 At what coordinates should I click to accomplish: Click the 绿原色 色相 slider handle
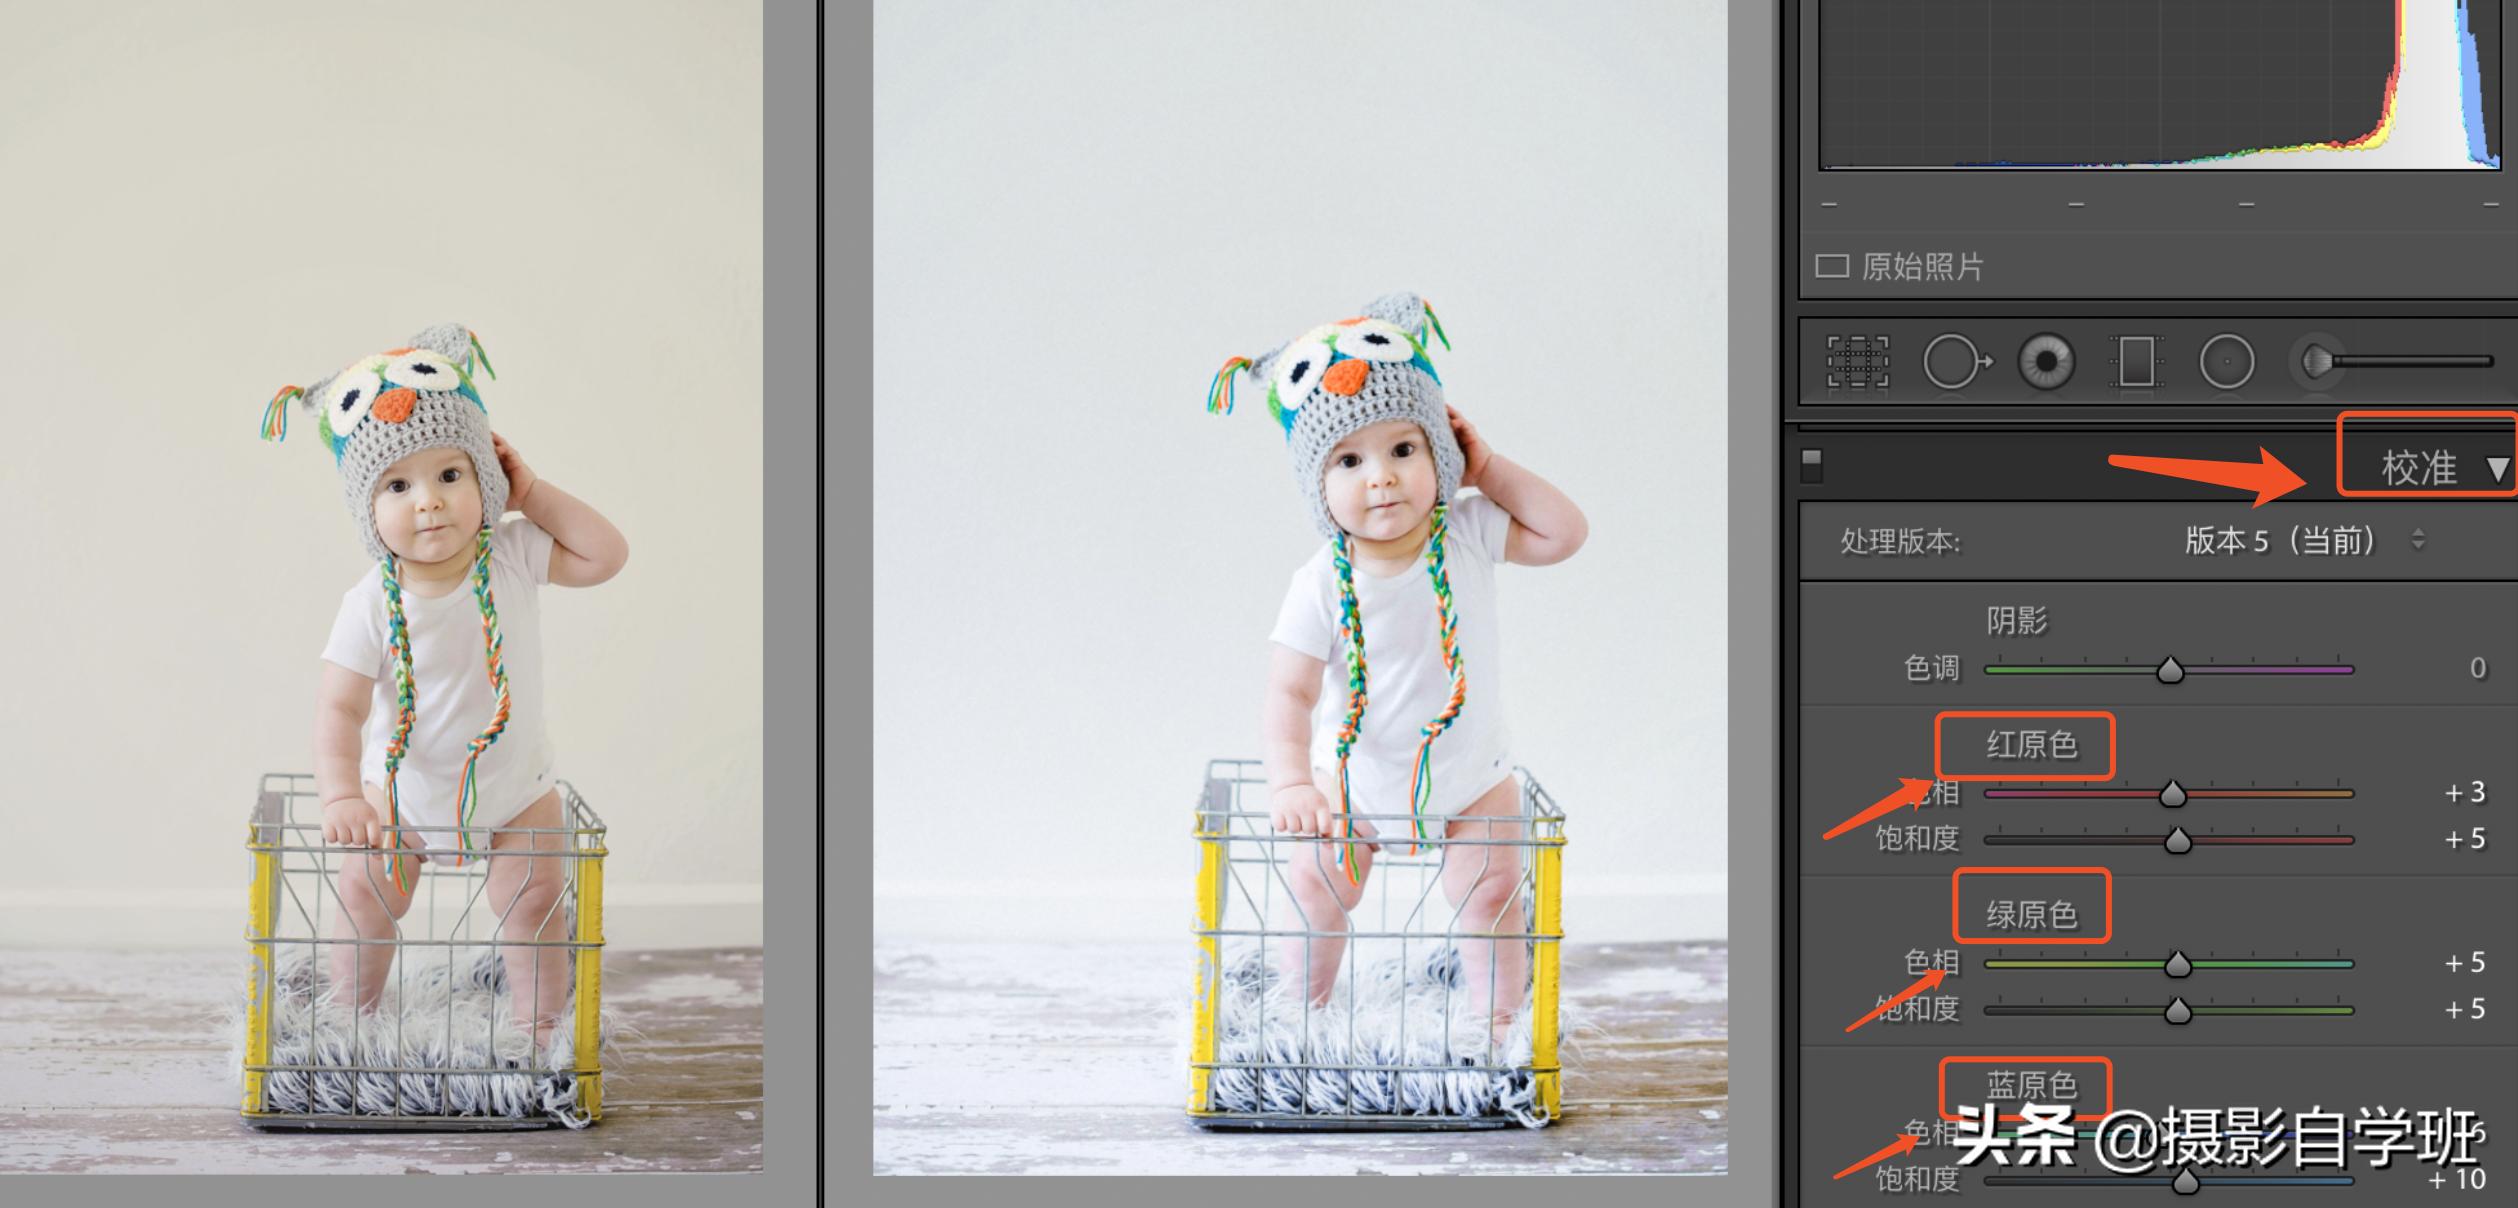pos(2178,965)
